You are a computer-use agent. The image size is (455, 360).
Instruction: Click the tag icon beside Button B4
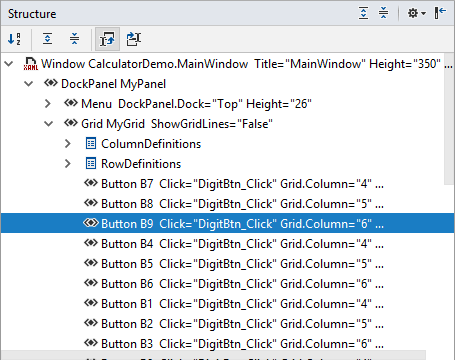click(91, 243)
